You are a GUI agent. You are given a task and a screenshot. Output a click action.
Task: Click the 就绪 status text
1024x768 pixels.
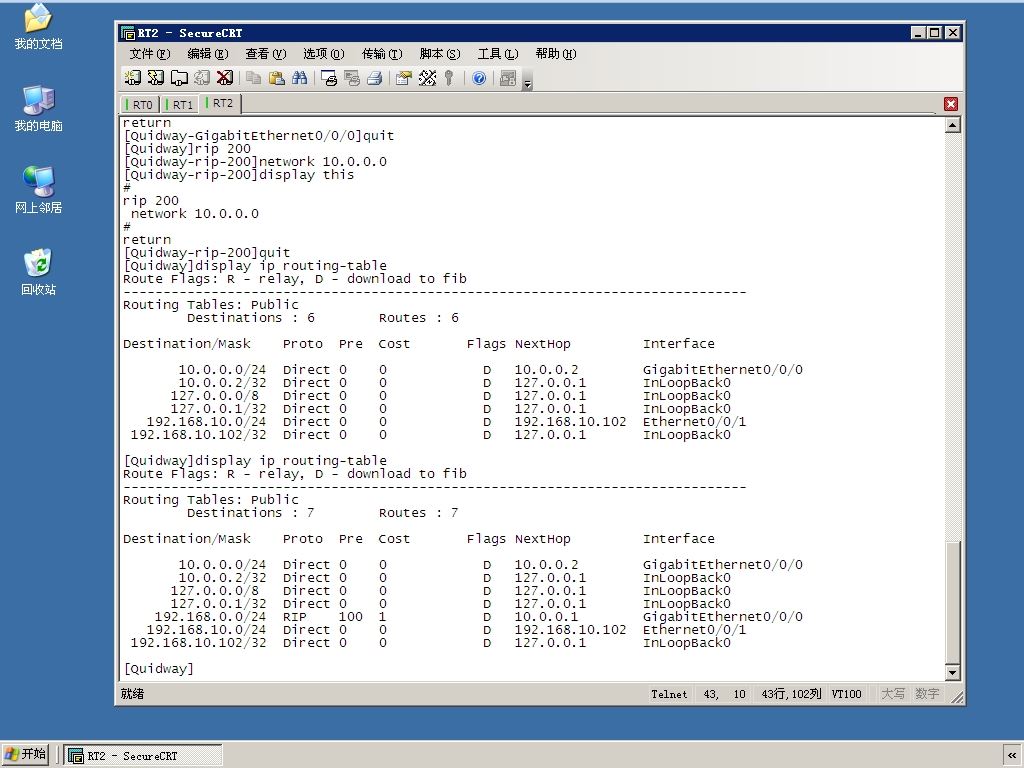[132, 694]
